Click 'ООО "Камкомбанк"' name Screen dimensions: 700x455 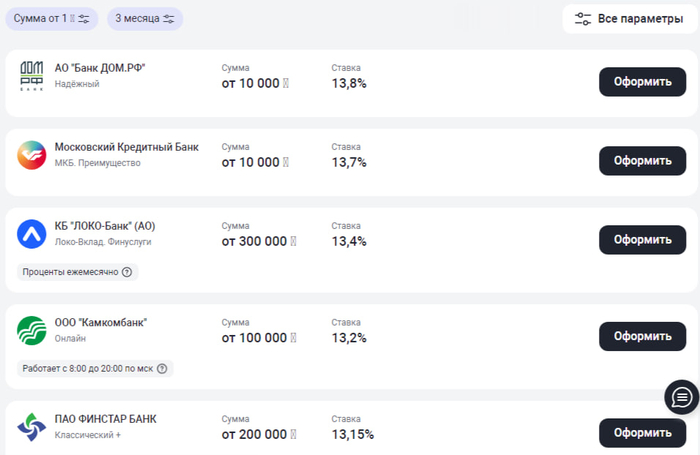tap(101, 322)
